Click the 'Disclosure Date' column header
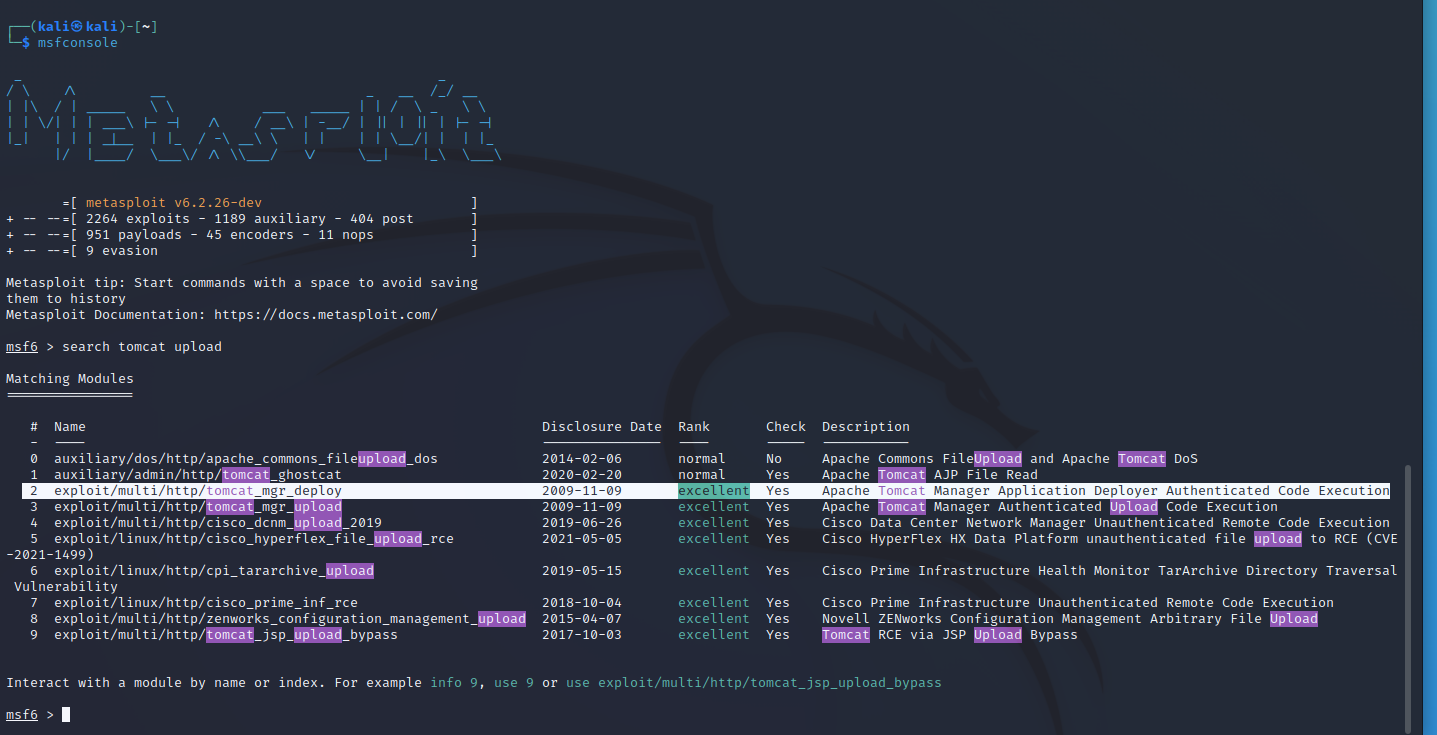 click(602, 427)
